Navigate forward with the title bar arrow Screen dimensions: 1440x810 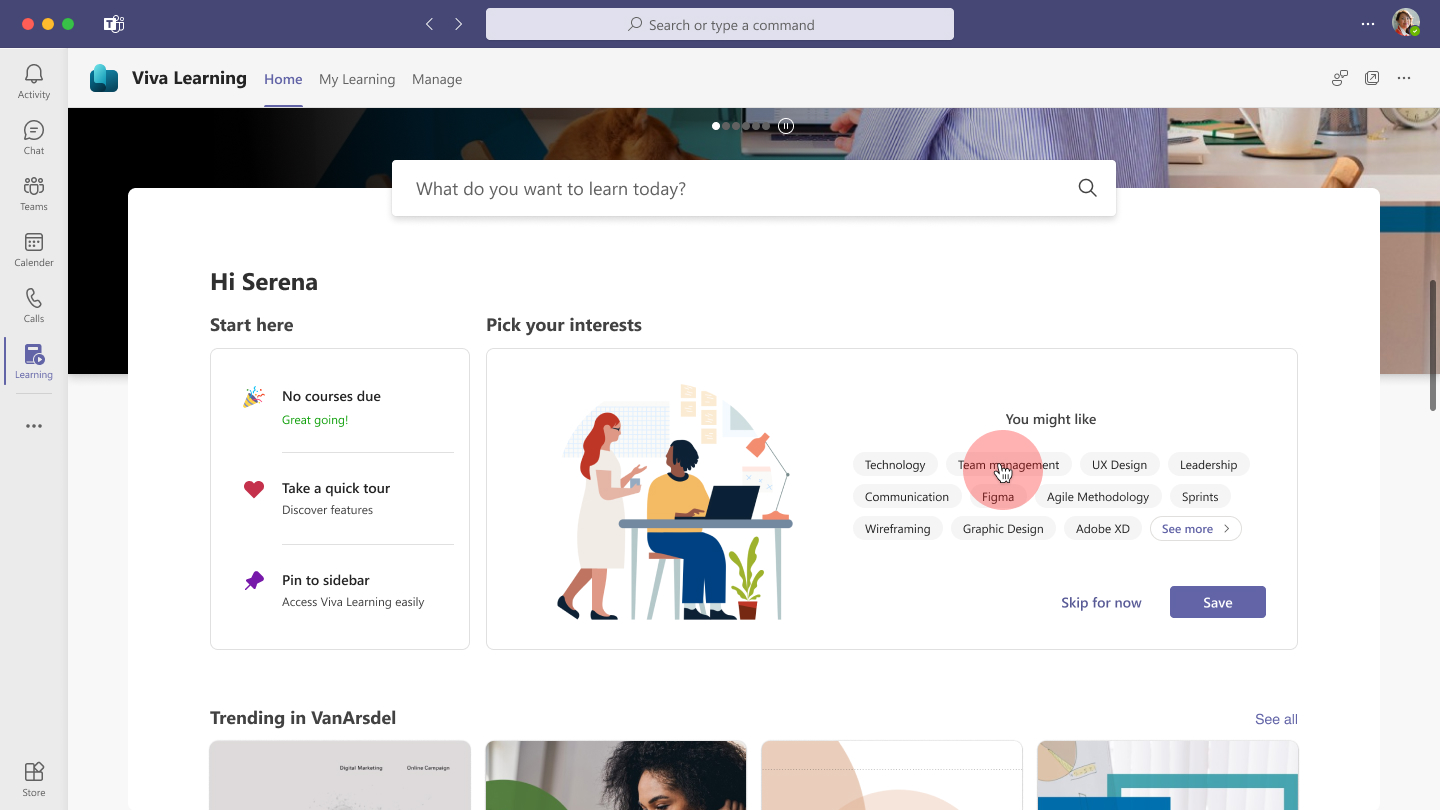click(459, 24)
